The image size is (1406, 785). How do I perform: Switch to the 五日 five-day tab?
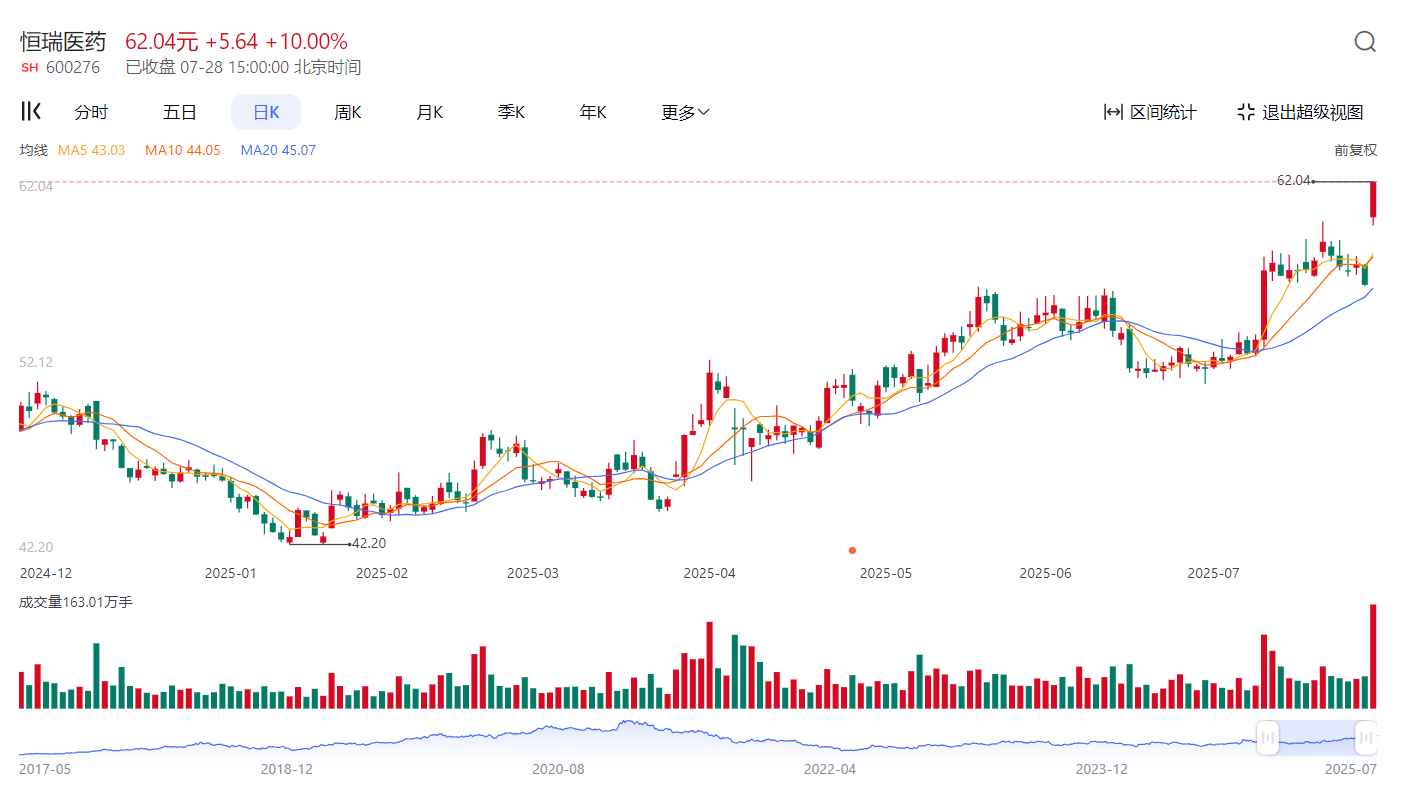point(180,112)
